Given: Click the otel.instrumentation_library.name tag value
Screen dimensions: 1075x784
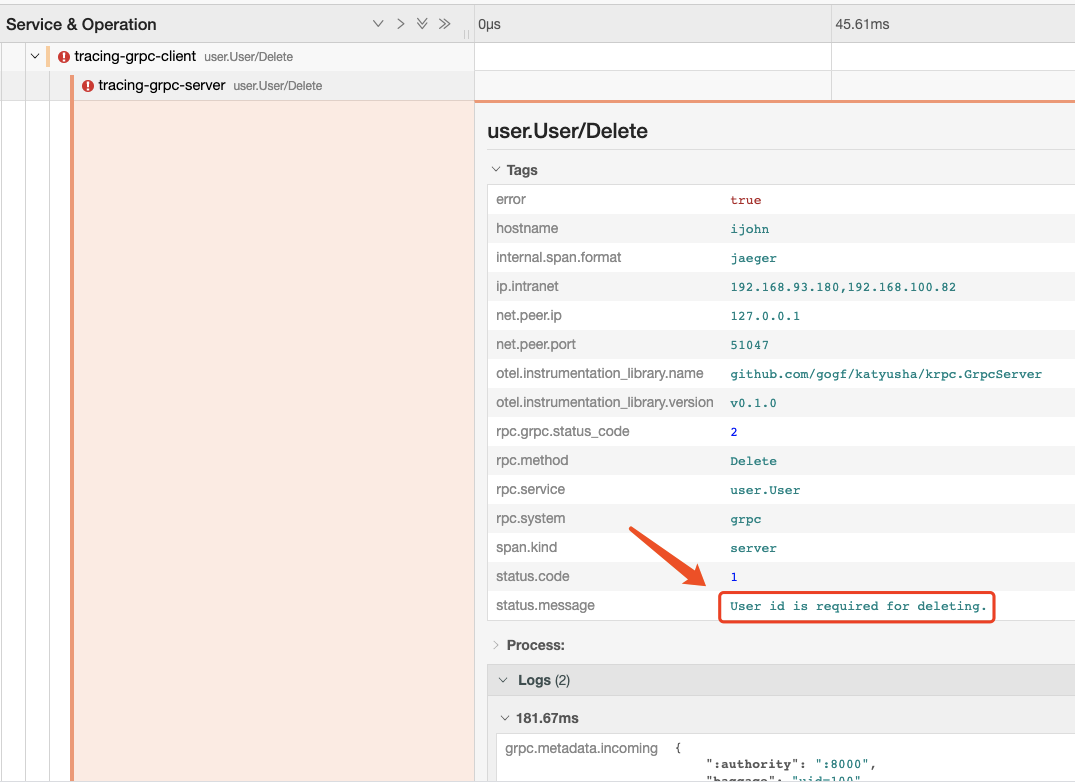Looking at the screenshot, I should (885, 374).
